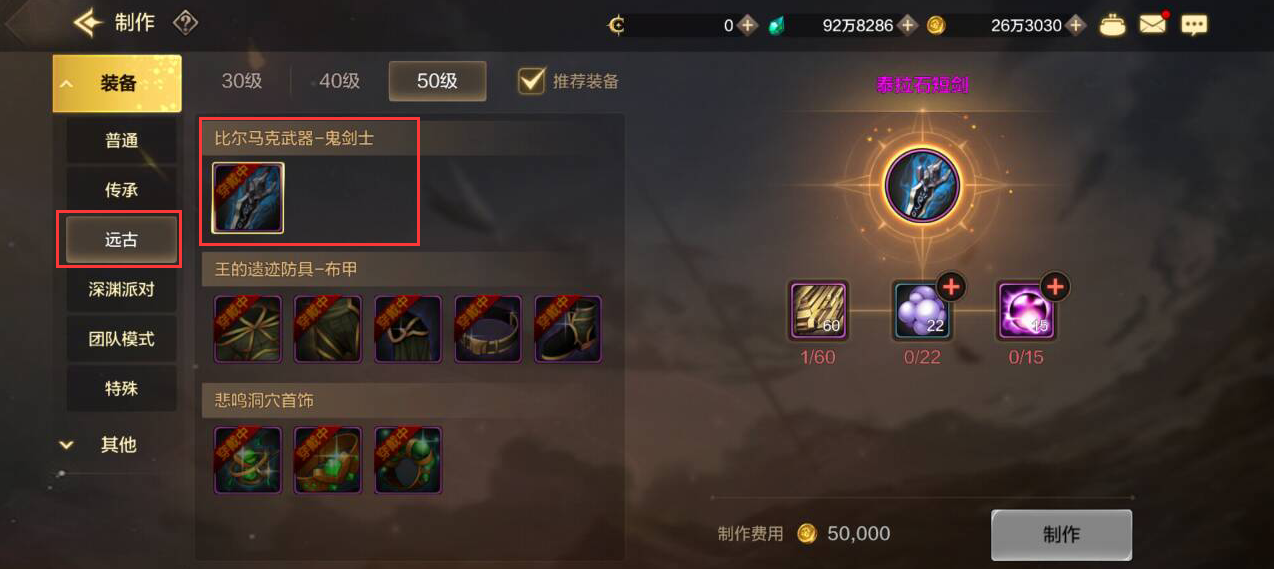Select the 深渊派对 category

pos(122,289)
